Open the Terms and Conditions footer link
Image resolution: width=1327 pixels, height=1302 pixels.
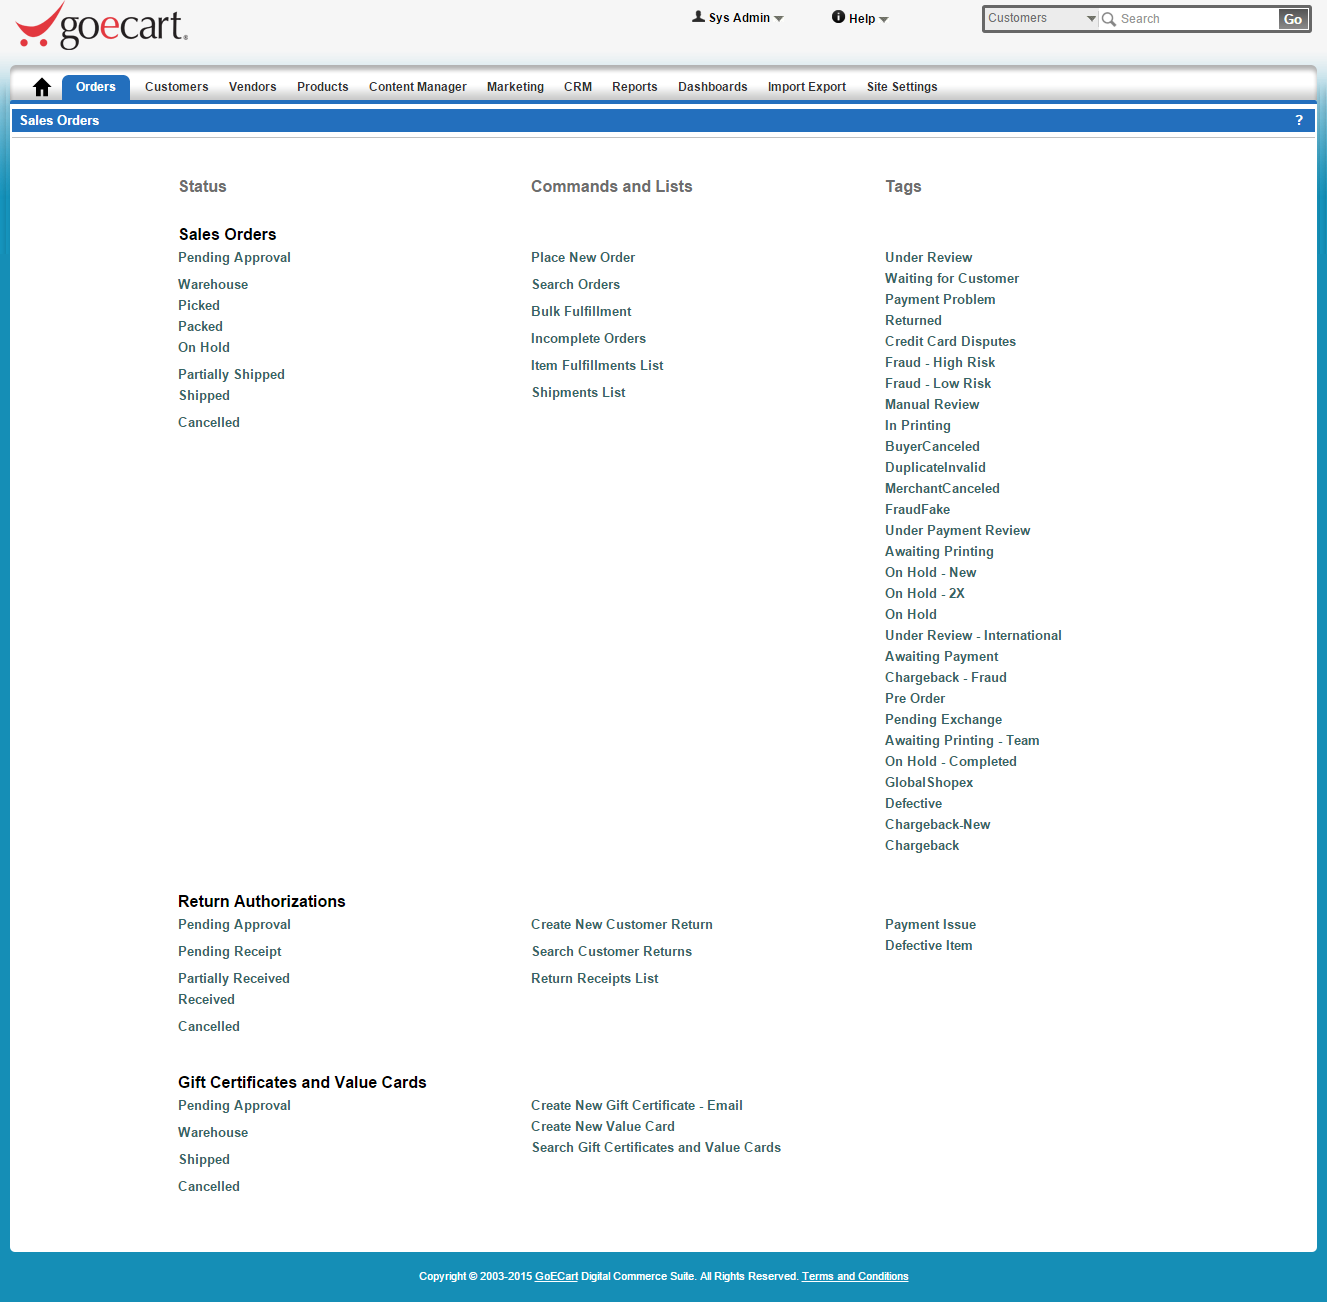[x=854, y=1276]
